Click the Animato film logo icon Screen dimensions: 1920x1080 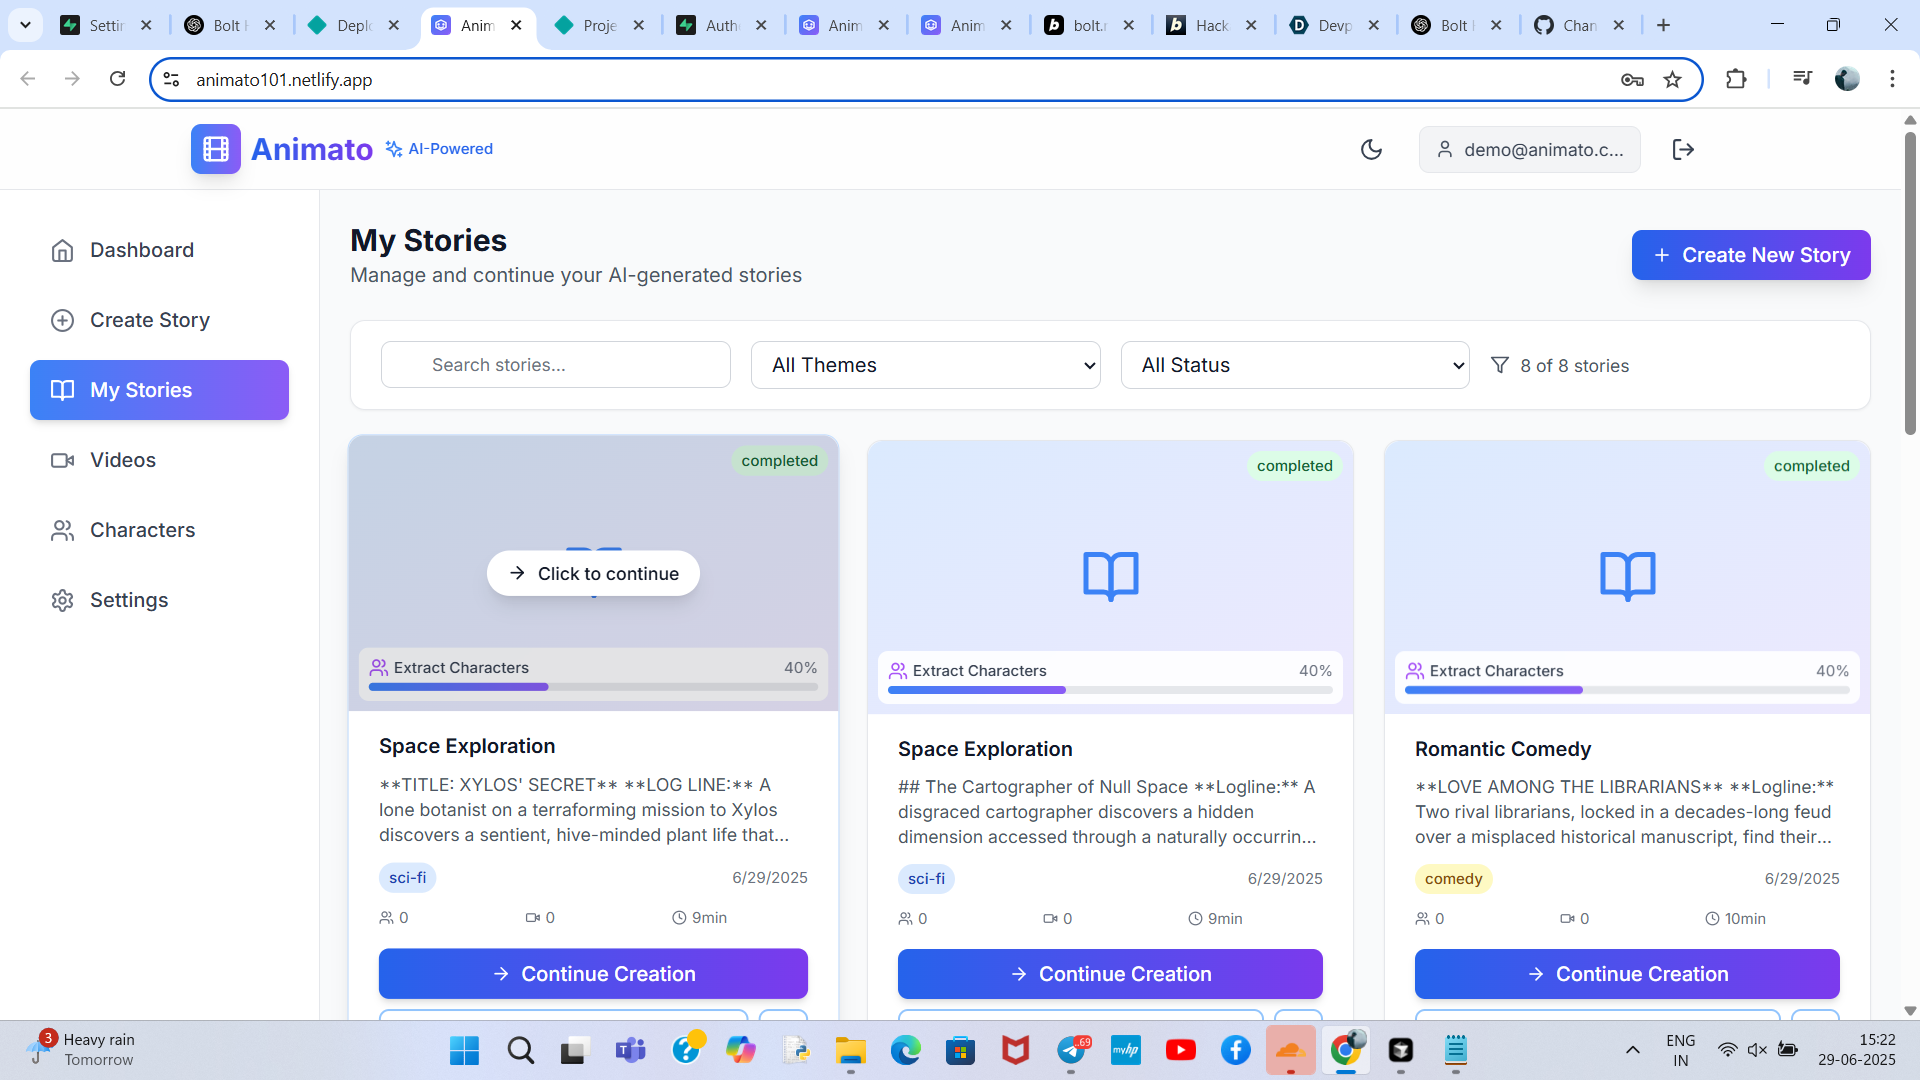tap(216, 149)
